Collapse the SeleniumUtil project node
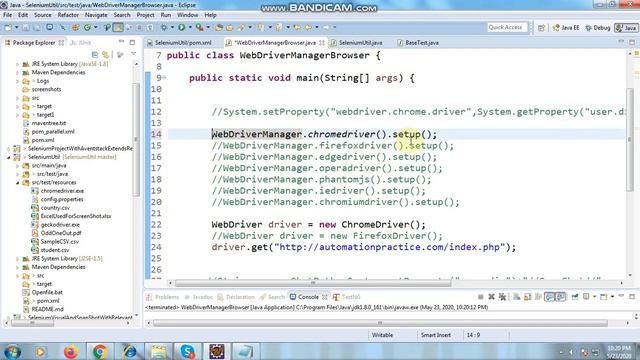 [9, 157]
